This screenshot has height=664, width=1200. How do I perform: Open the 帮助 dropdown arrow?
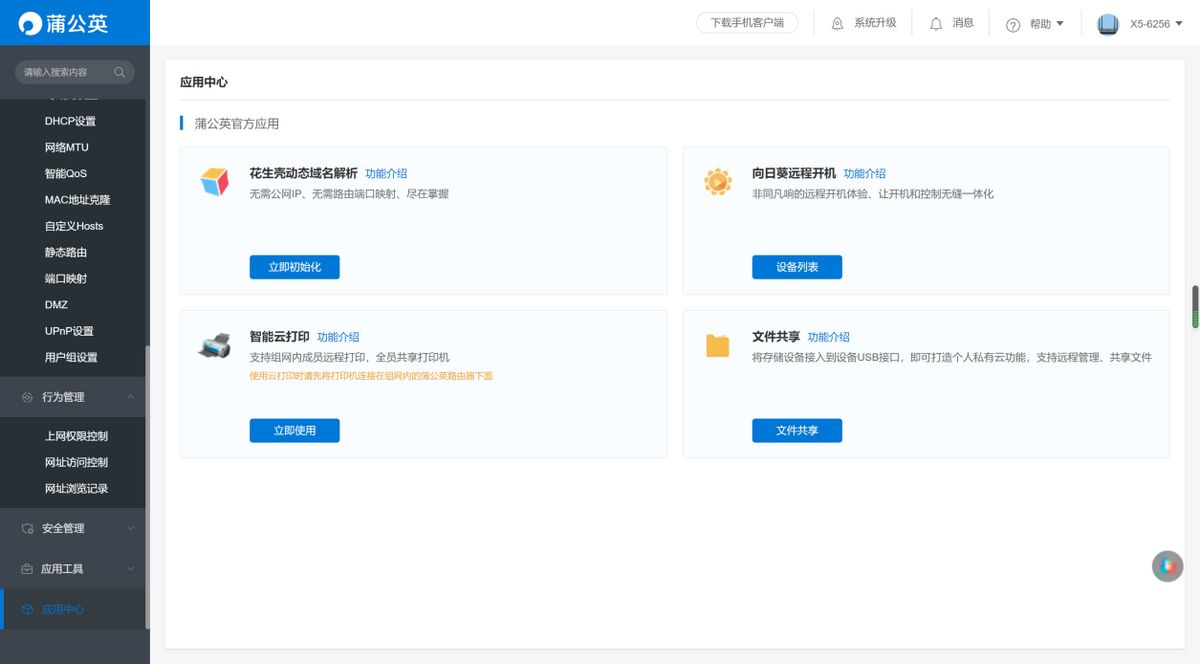(1060, 23)
